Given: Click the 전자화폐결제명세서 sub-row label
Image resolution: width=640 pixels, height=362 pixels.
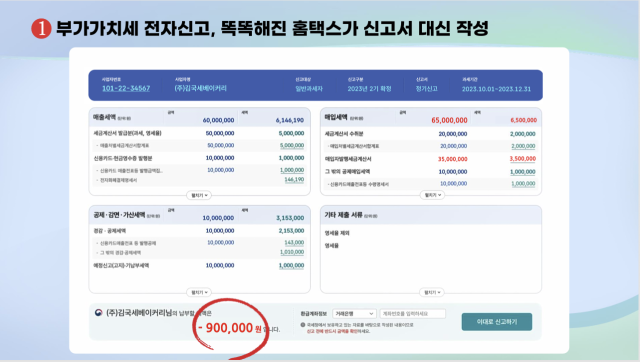Looking at the screenshot, I should (118, 180).
